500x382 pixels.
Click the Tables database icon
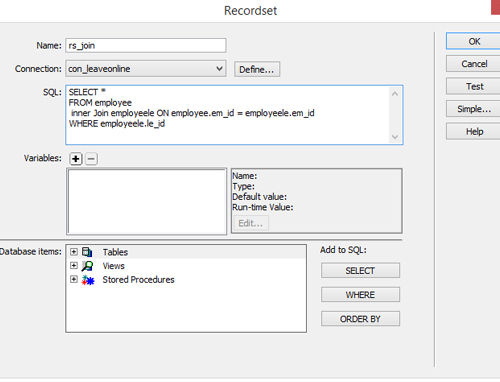tap(87, 252)
